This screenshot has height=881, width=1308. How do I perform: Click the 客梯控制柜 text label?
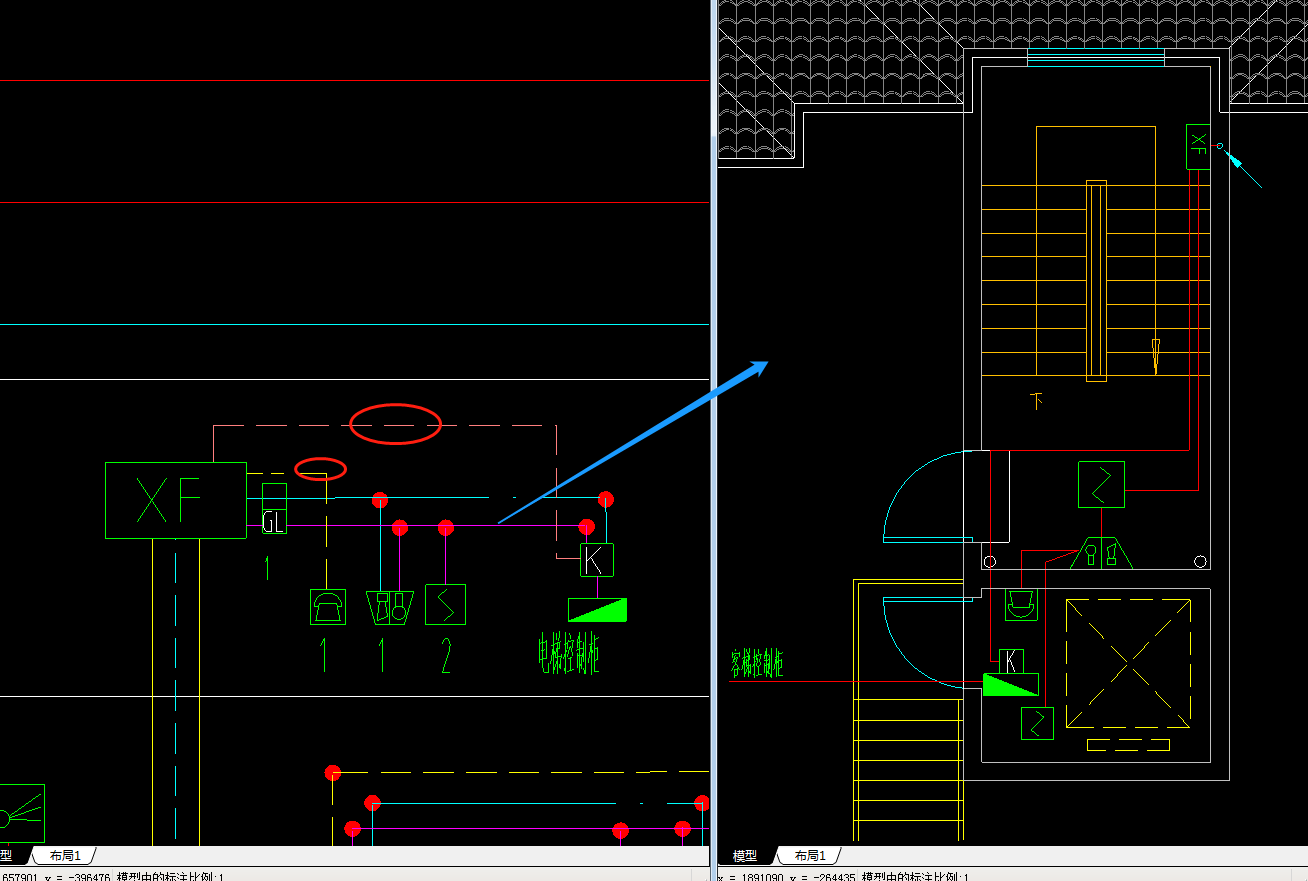[x=757, y=664]
